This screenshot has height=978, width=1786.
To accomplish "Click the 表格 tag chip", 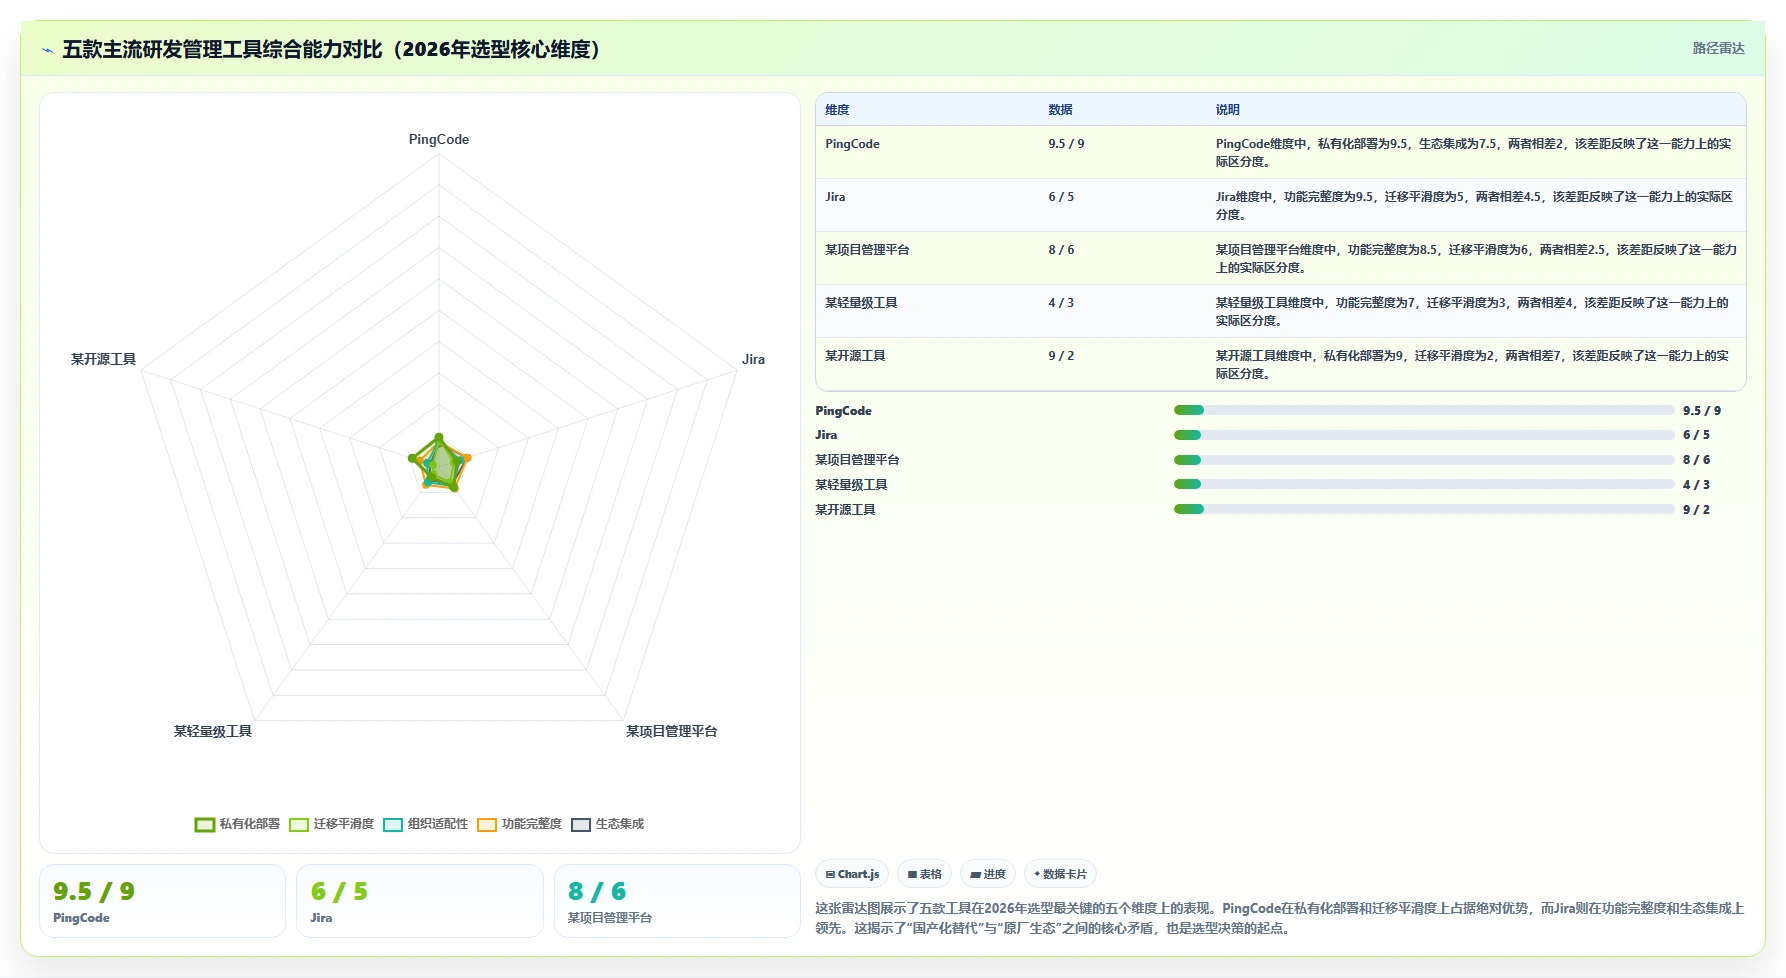I will pos(925,874).
